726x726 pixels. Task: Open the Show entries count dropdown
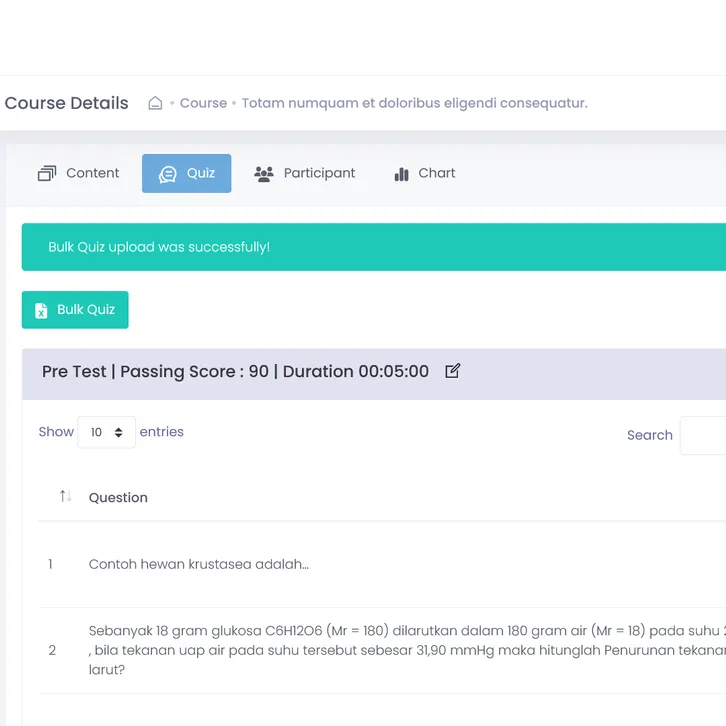[106, 432]
